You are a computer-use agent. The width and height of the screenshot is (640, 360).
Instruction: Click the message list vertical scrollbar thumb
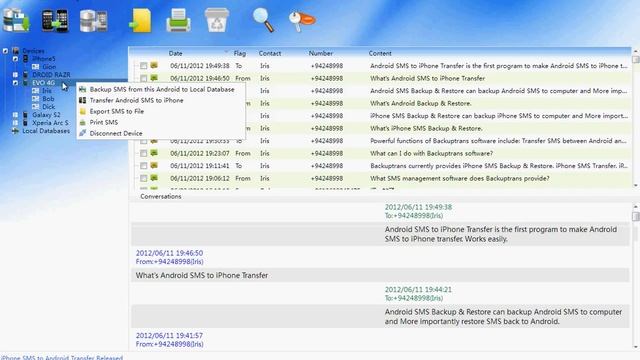point(636,60)
